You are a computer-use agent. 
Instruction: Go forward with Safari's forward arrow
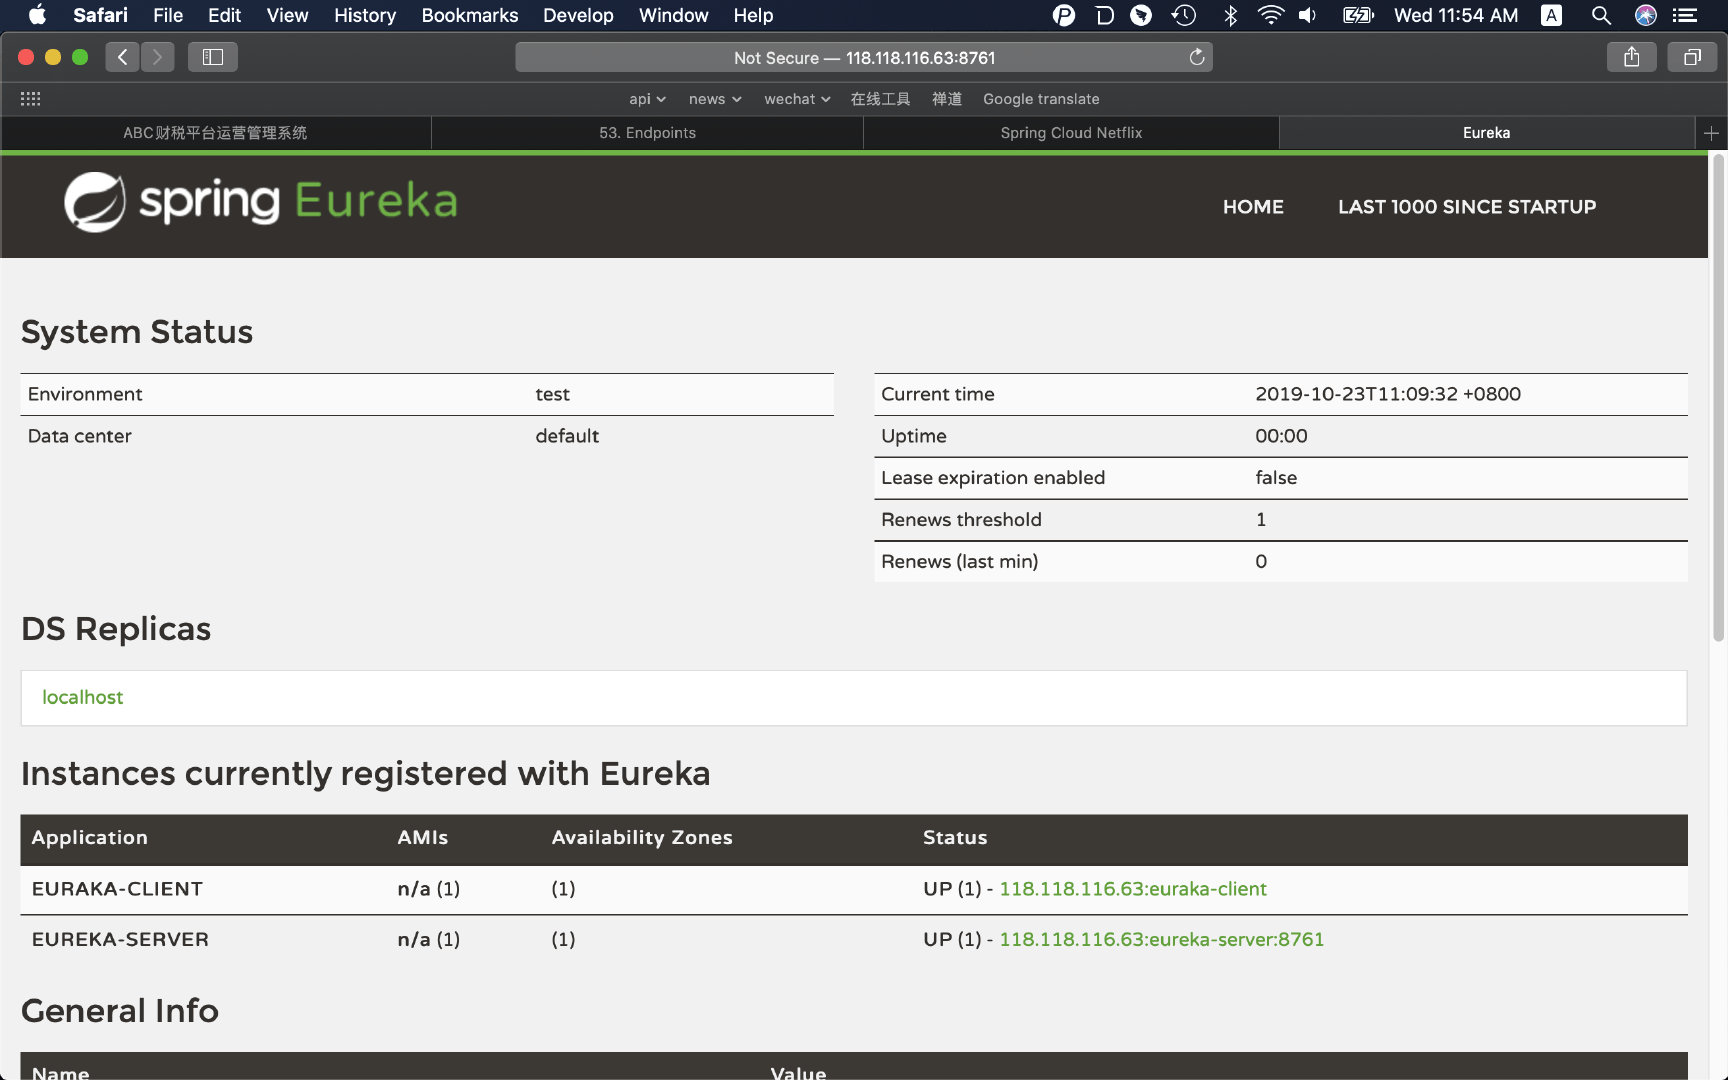[157, 57]
